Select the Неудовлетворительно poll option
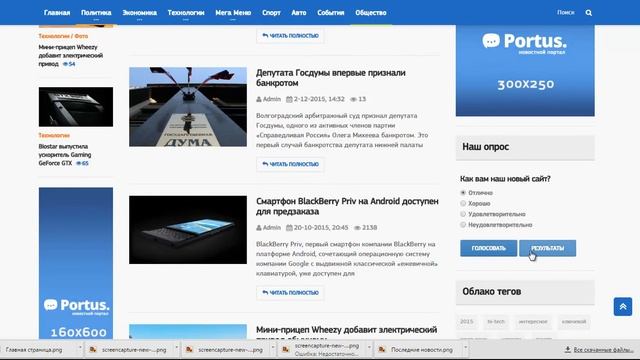The width and height of the screenshot is (640, 360). coord(463,224)
